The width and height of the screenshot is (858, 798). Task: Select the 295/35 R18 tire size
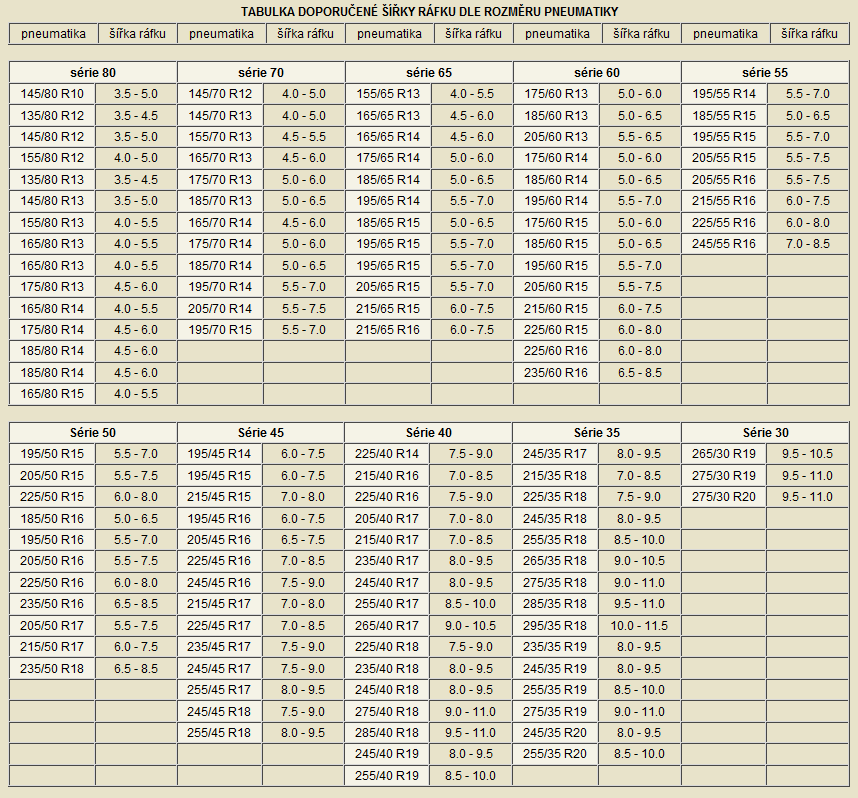(x=557, y=625)
